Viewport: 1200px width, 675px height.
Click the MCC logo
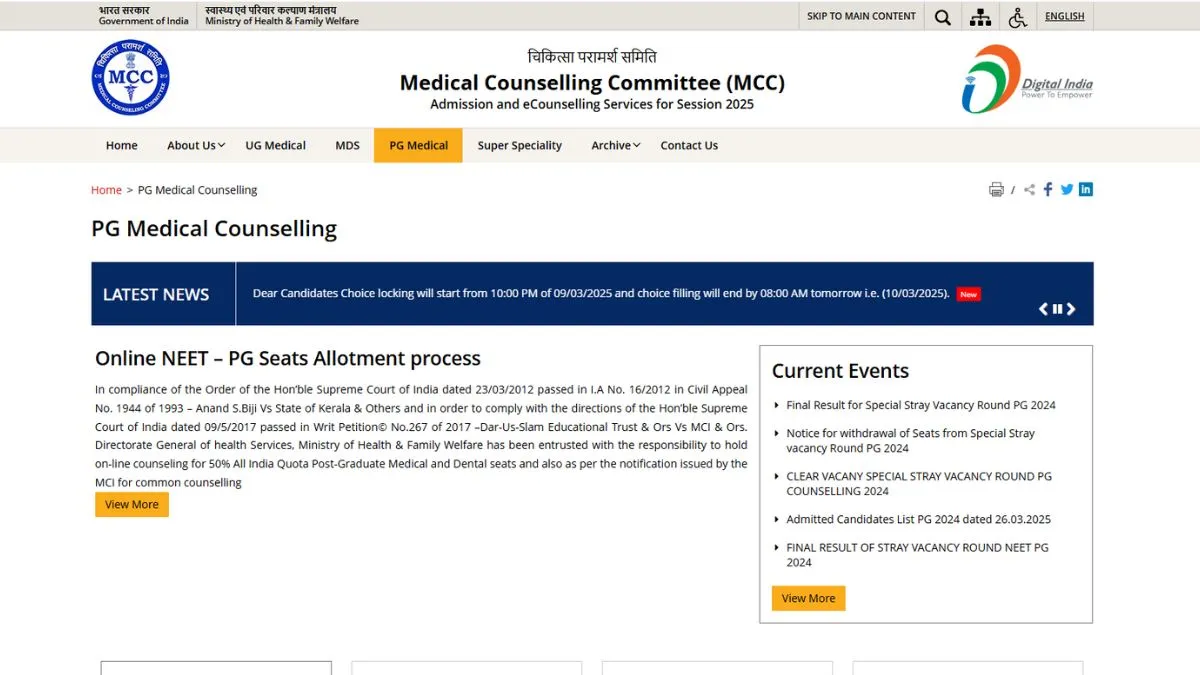pyautogui.click(x=130, y=77)
